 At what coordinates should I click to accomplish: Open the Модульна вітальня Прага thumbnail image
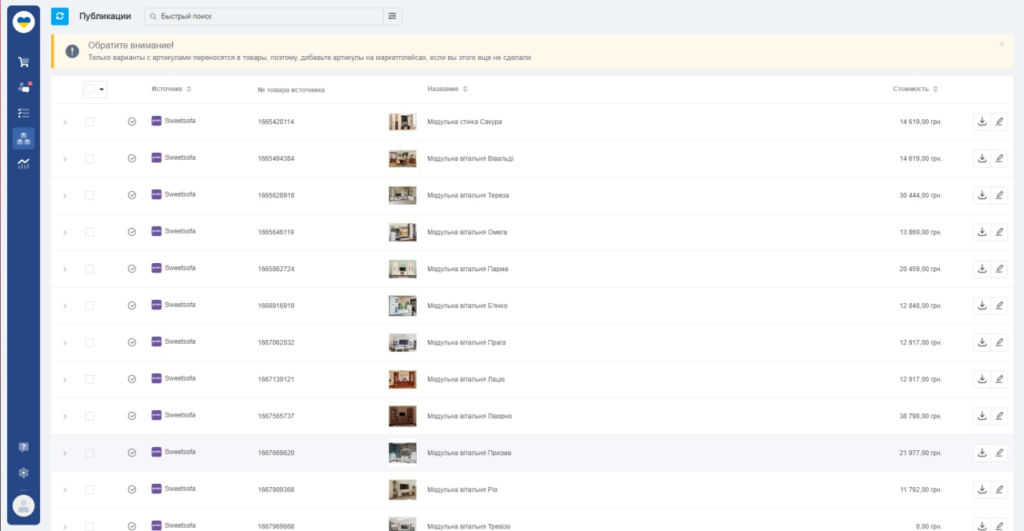coord(402,343)
